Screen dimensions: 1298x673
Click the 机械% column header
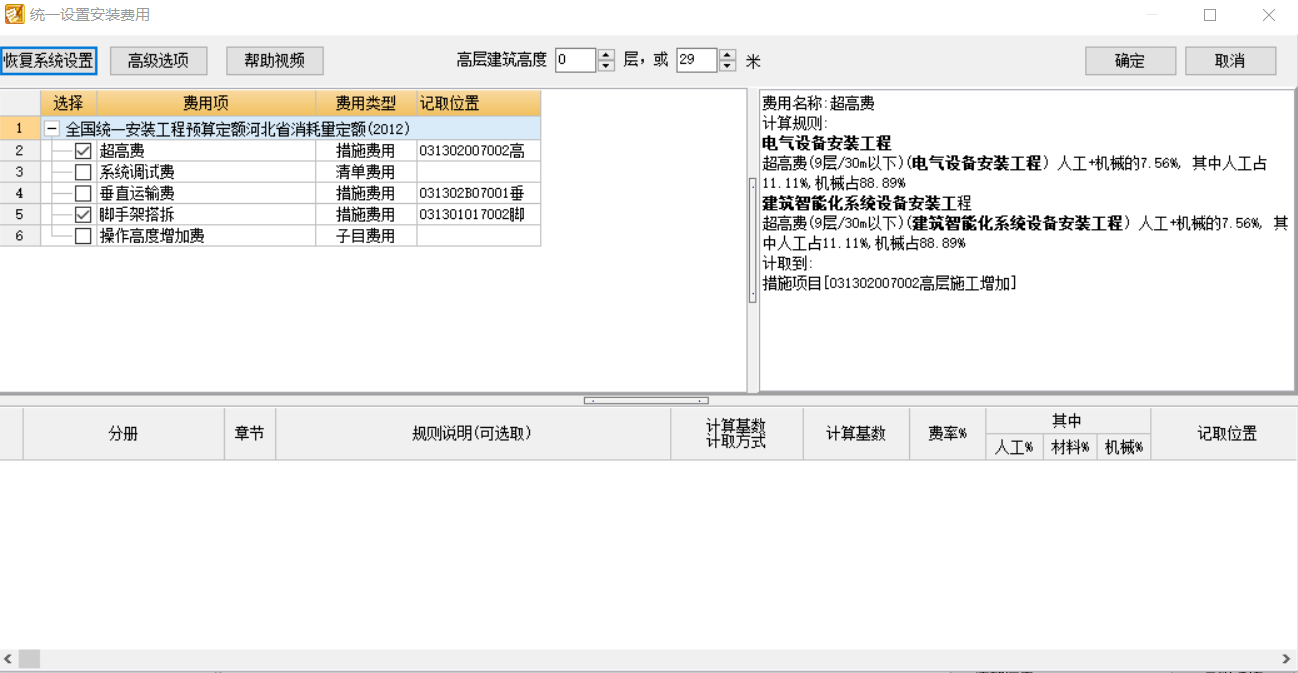[x=1124, y=448]
